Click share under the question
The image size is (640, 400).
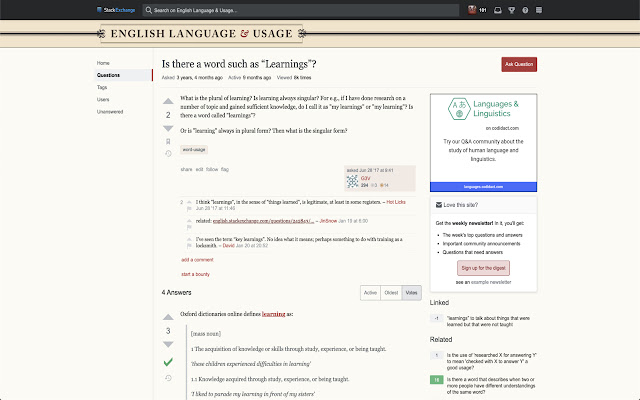[x=186, y=169]
